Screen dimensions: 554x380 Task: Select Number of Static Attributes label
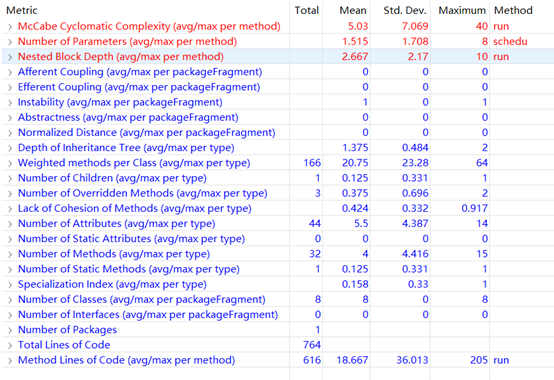131,239
